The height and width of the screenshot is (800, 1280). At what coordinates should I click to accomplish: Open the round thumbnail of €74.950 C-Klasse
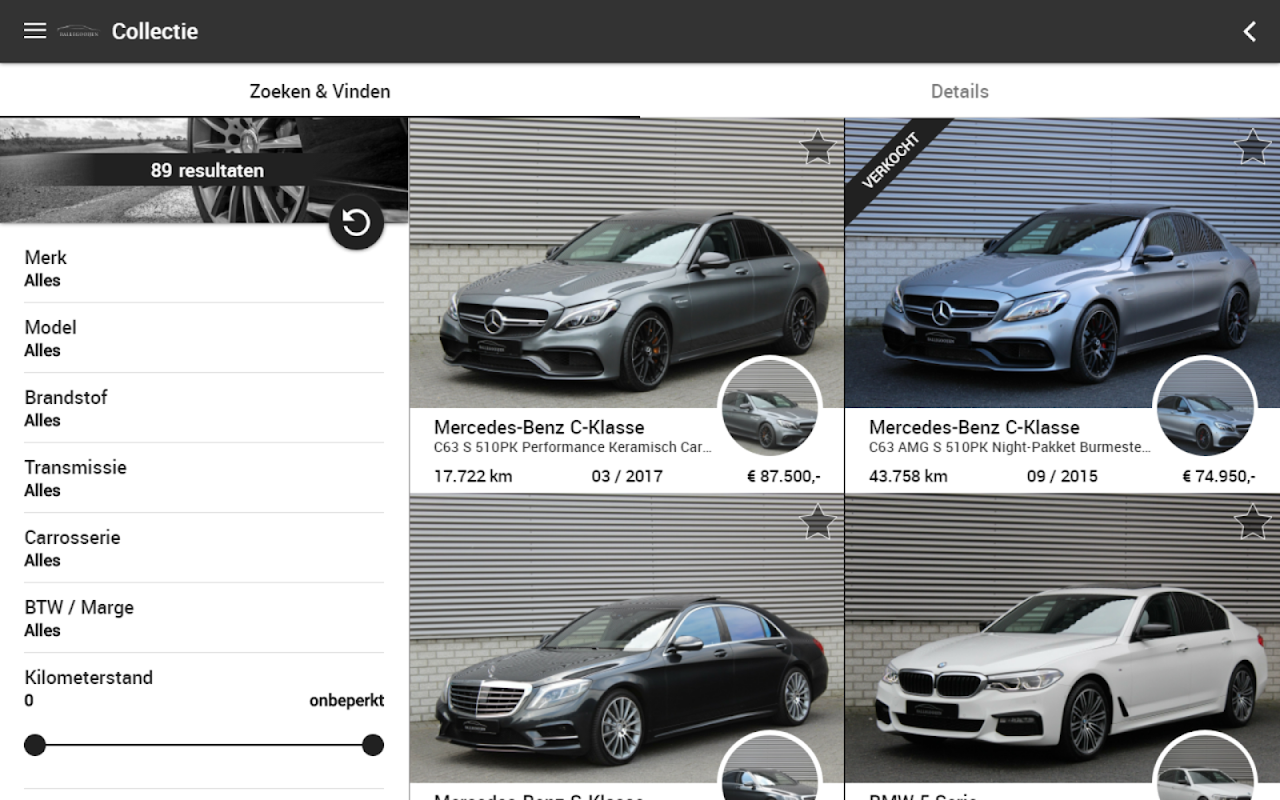pos(1205,407)
